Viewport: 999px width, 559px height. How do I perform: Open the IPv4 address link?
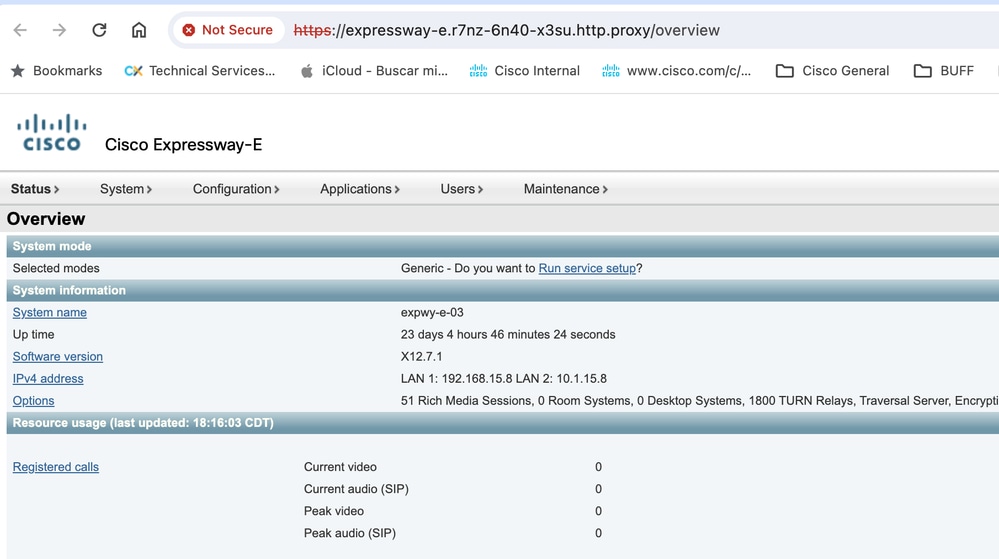coord(48,379)
